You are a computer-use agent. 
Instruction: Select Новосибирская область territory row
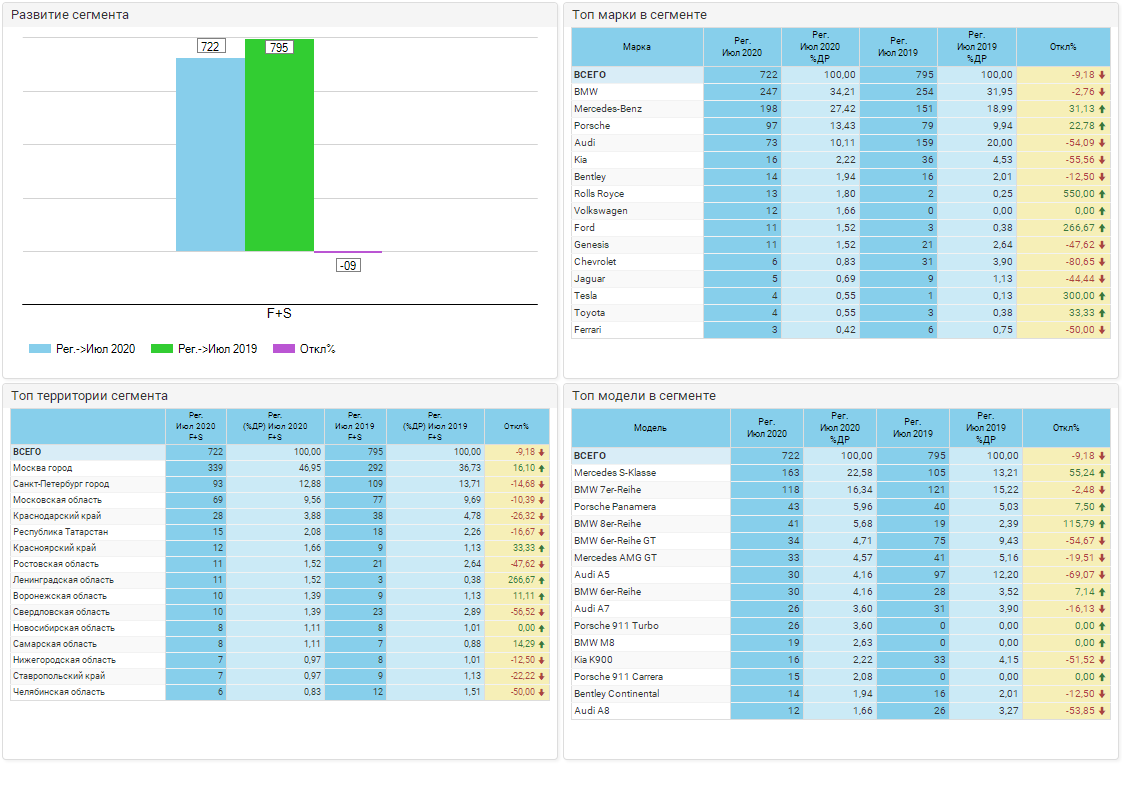(280, 628)
